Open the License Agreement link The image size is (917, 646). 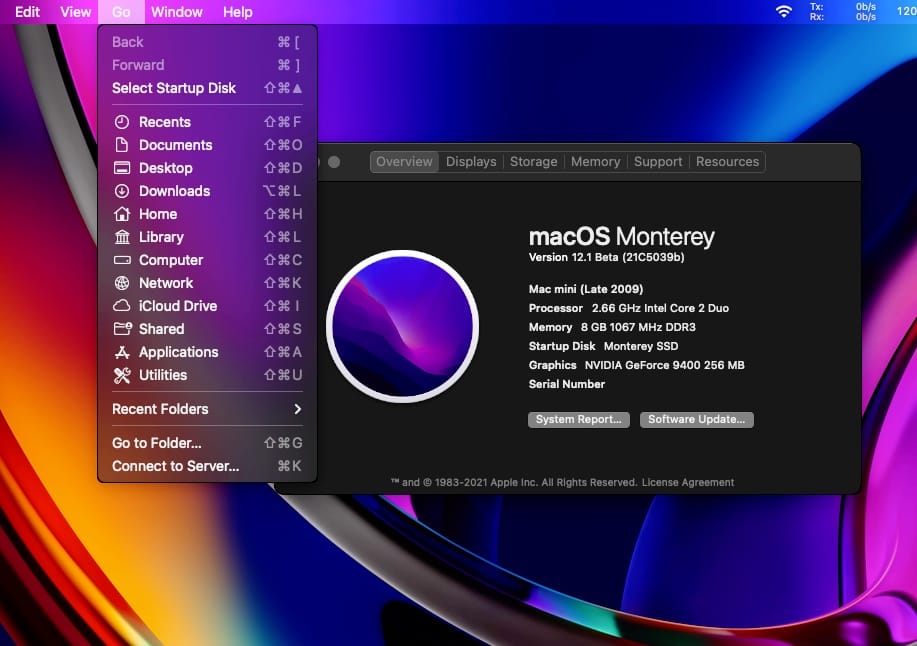(688, 482)
